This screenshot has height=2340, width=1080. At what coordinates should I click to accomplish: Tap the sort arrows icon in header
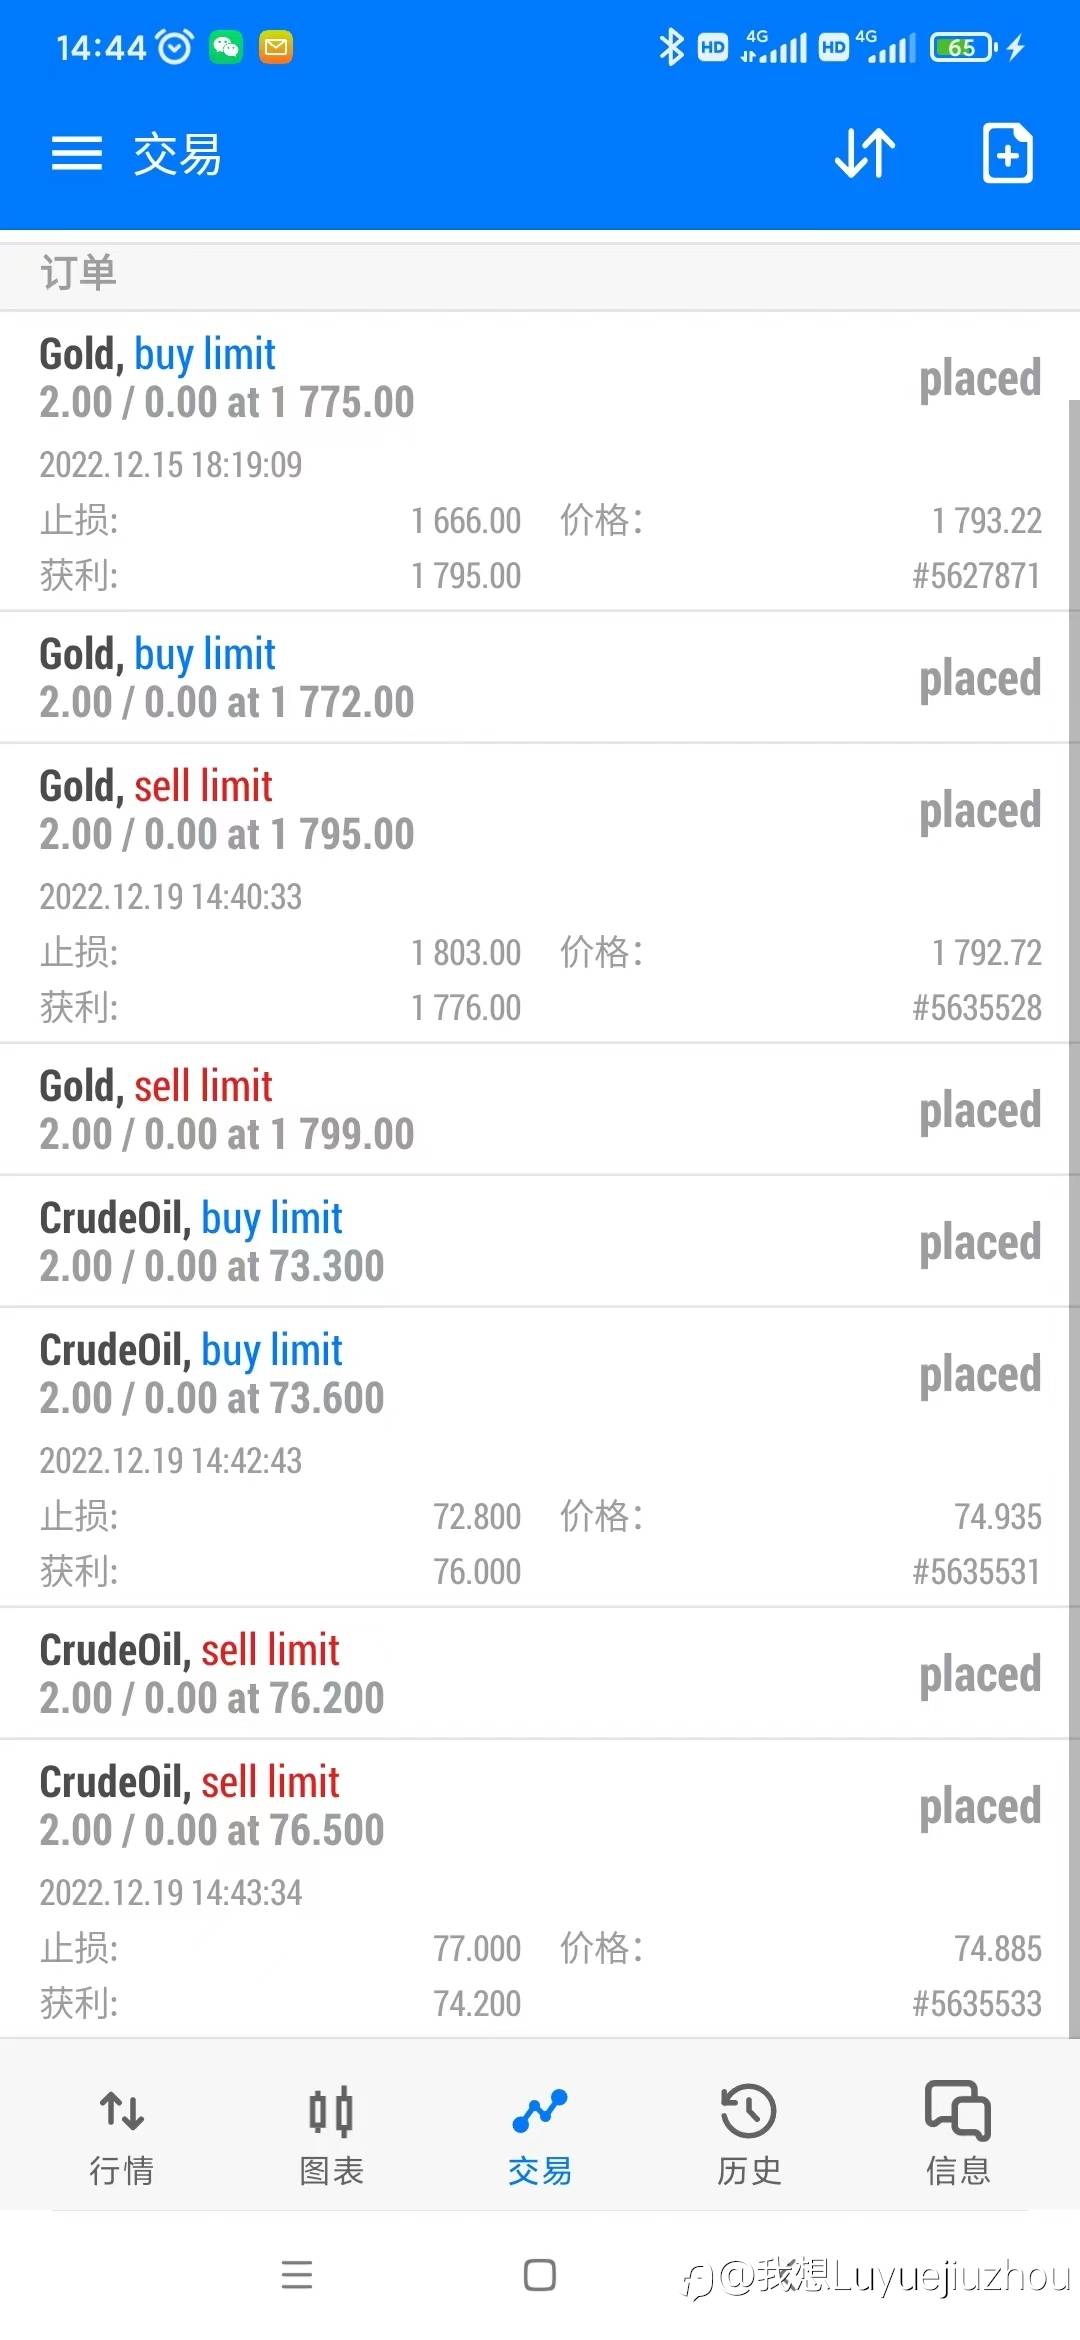[x=865, y=154]
